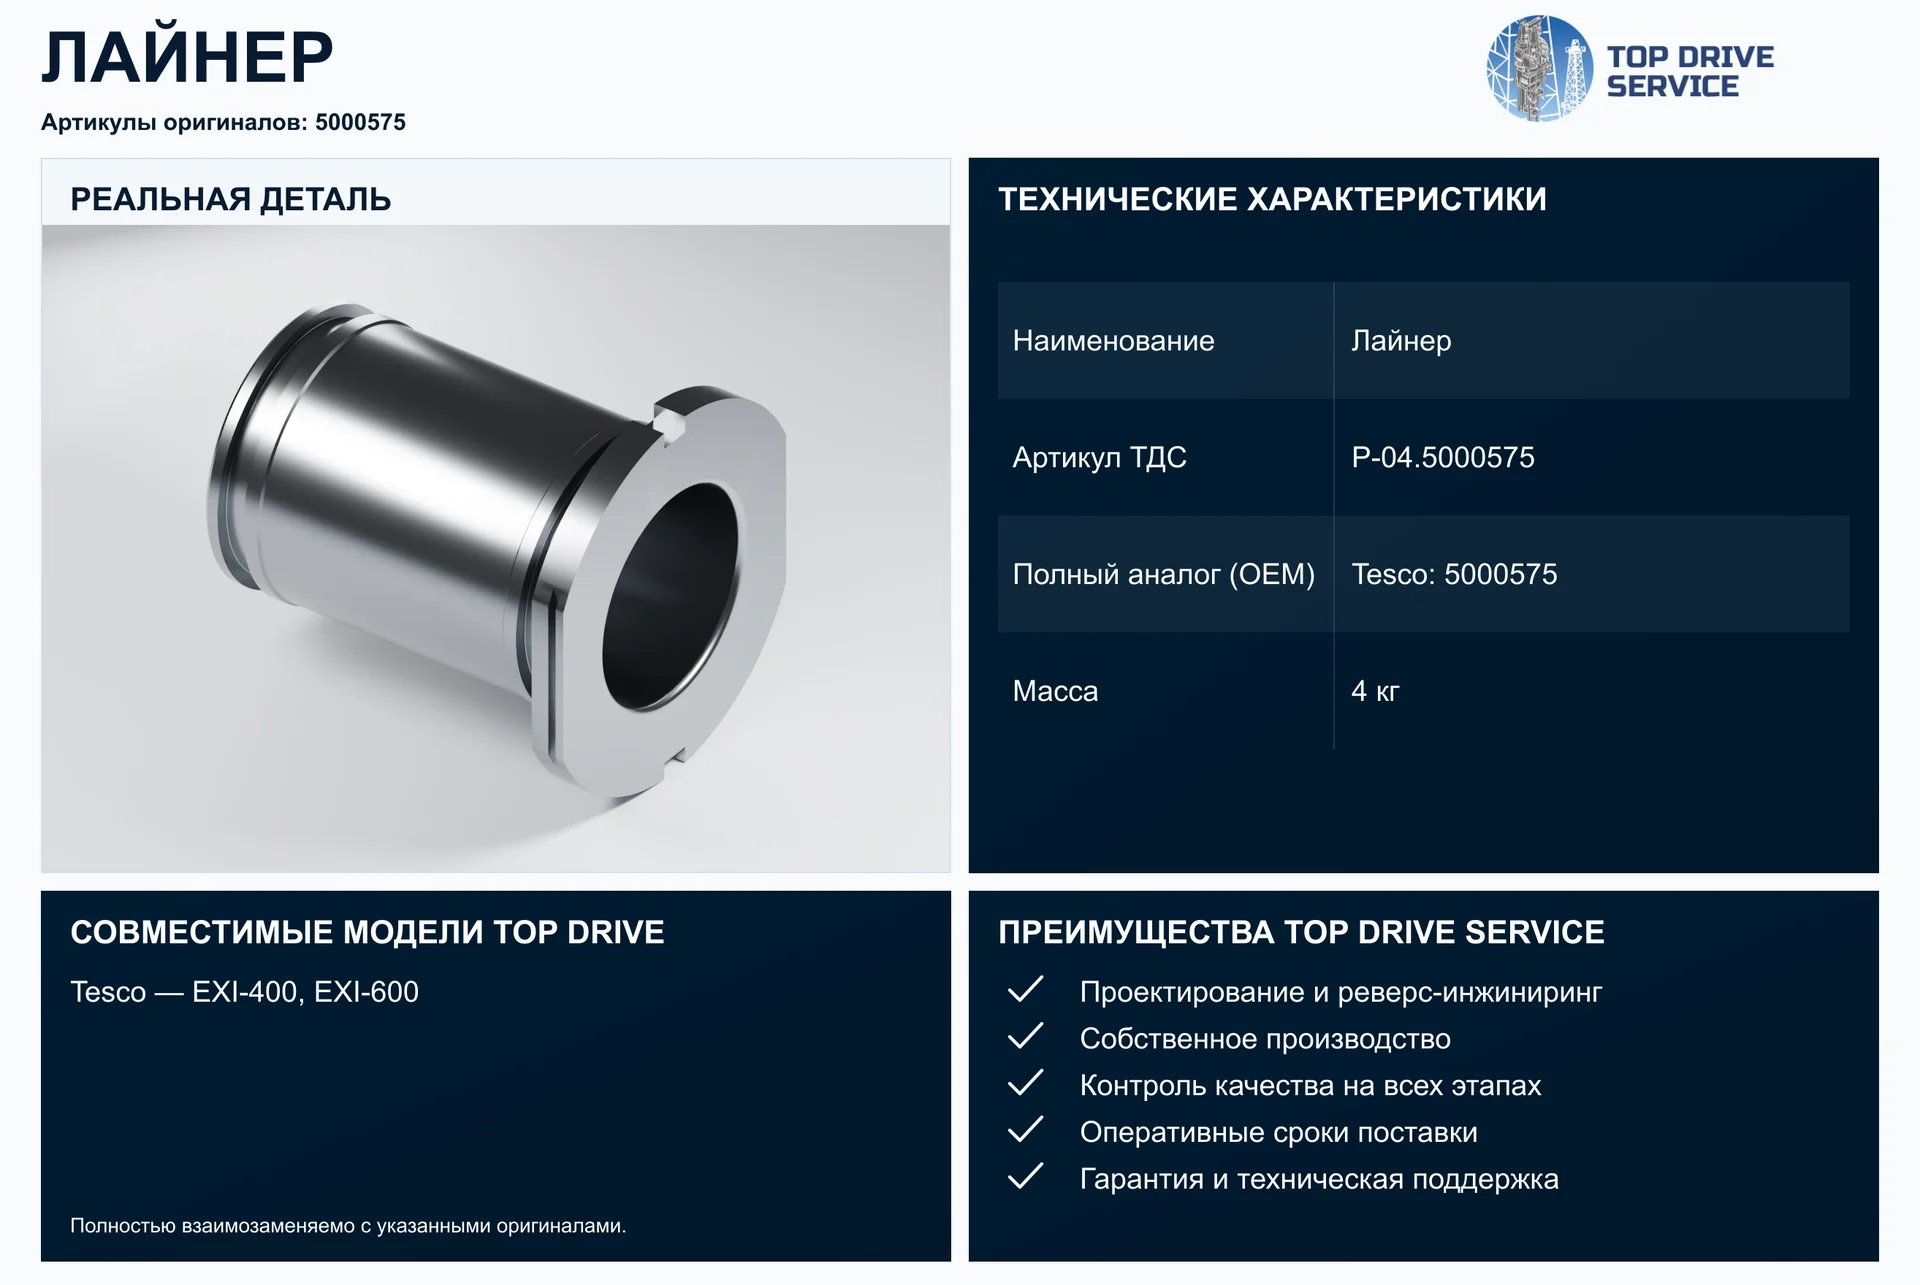Click the TOP DRIVE SERVICE logo text
Image resolution: width=1920 pixels, height=1285 pixels.
(1690, 71)
